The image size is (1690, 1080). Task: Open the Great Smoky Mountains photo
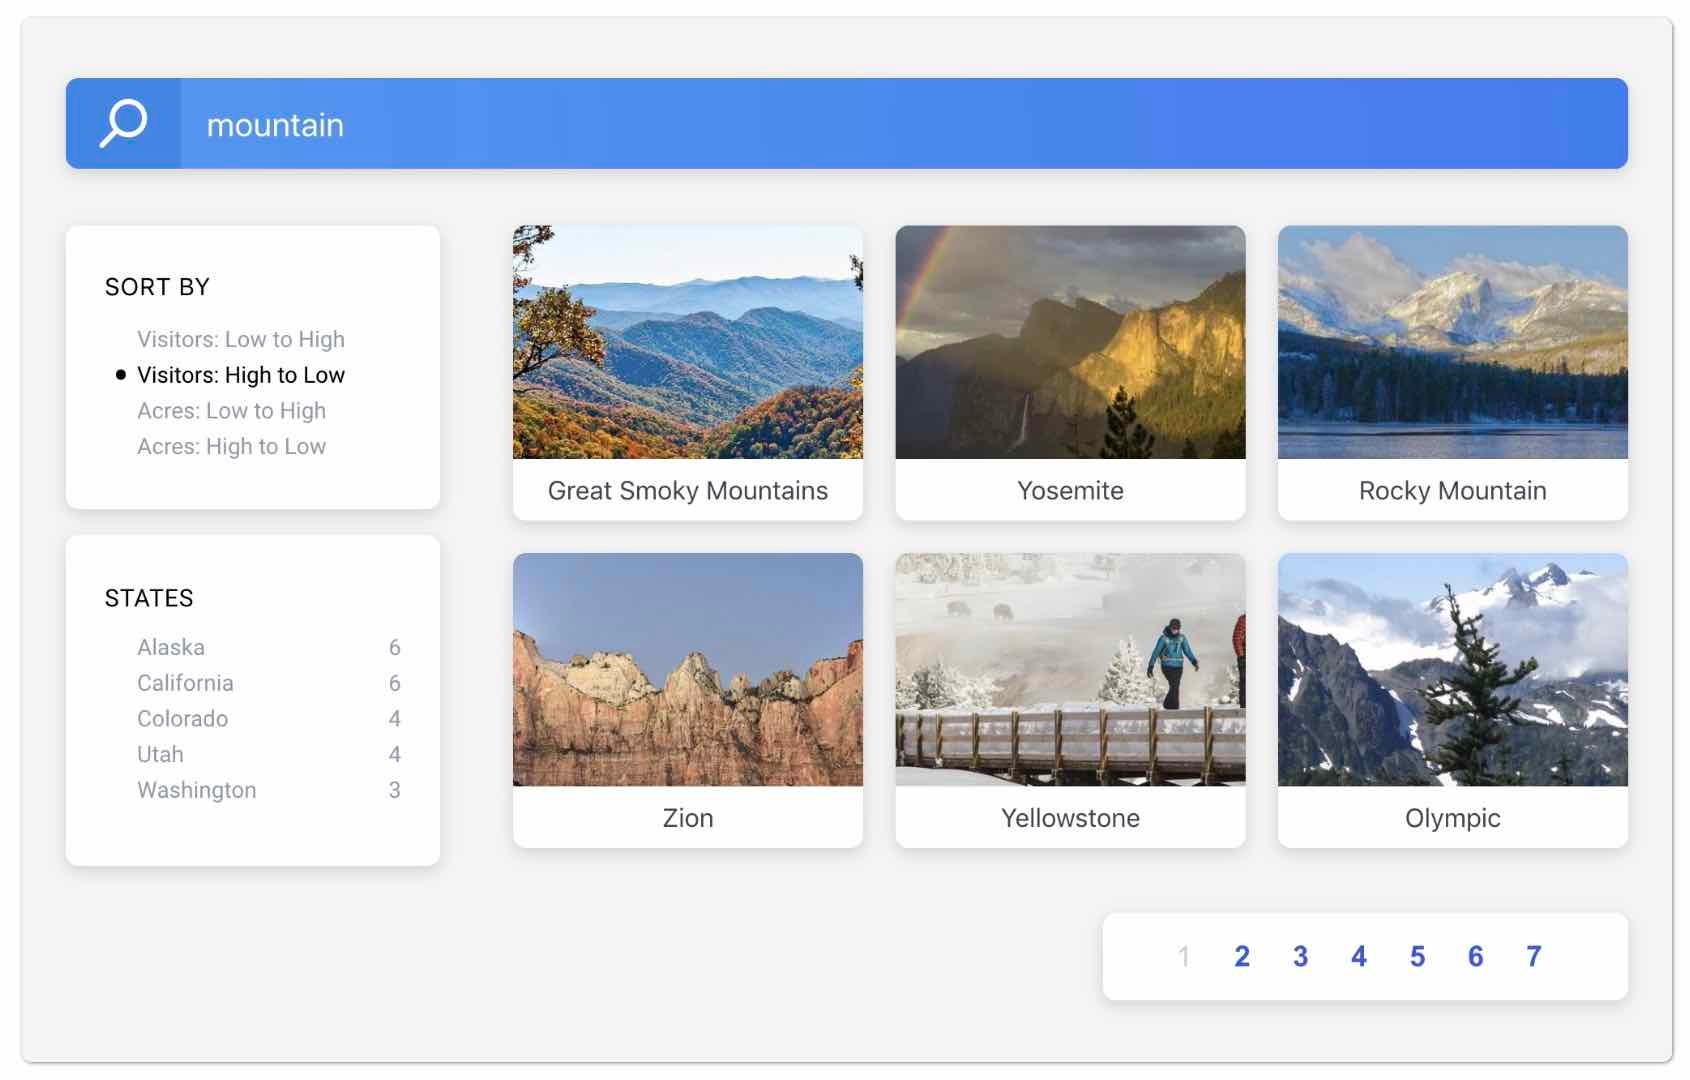[x=688, y=342]
